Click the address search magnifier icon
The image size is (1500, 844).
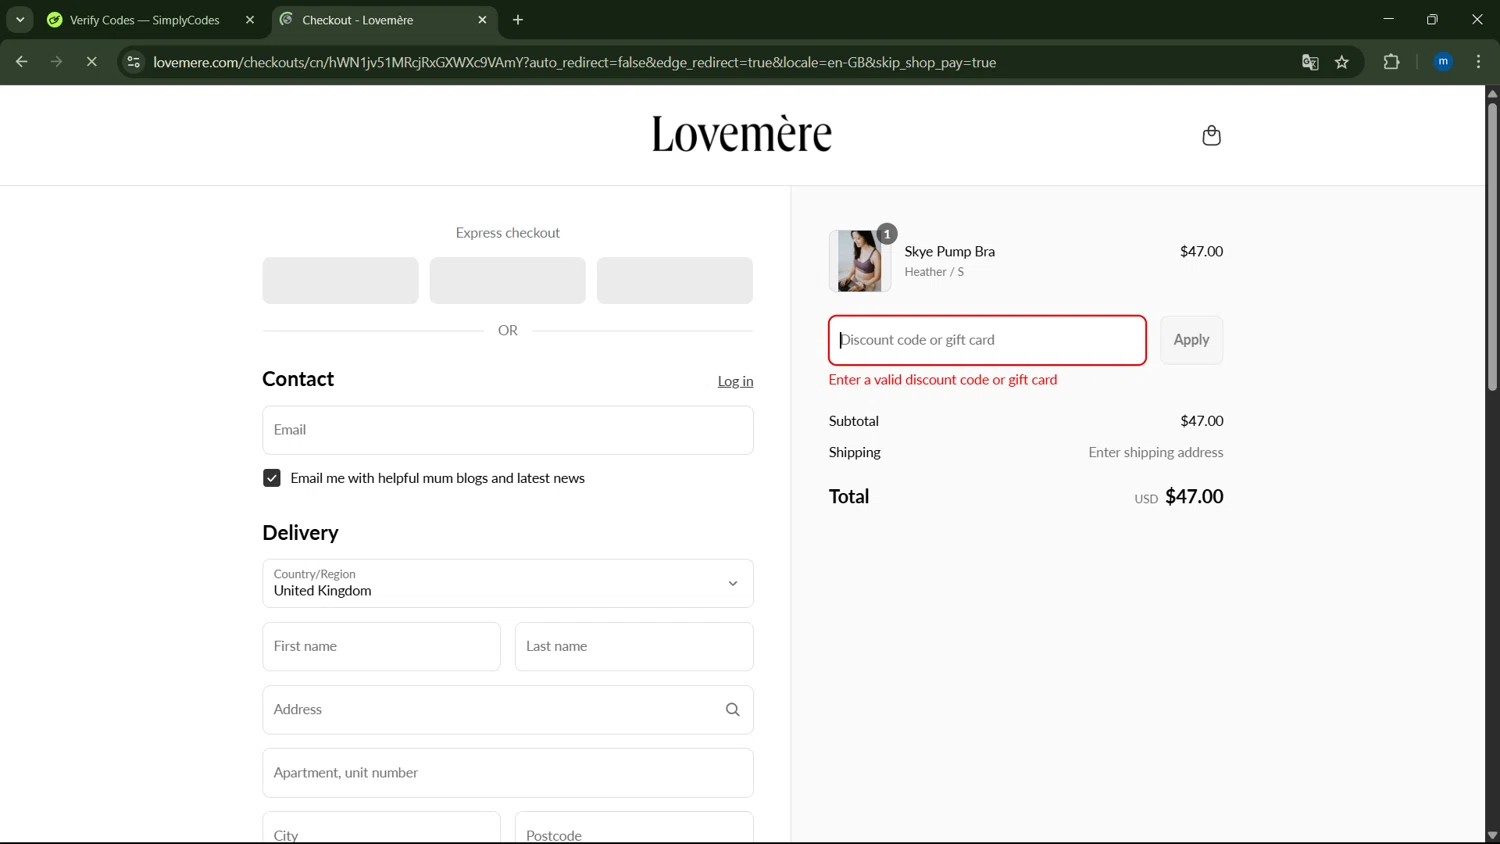tap(732, 710)
